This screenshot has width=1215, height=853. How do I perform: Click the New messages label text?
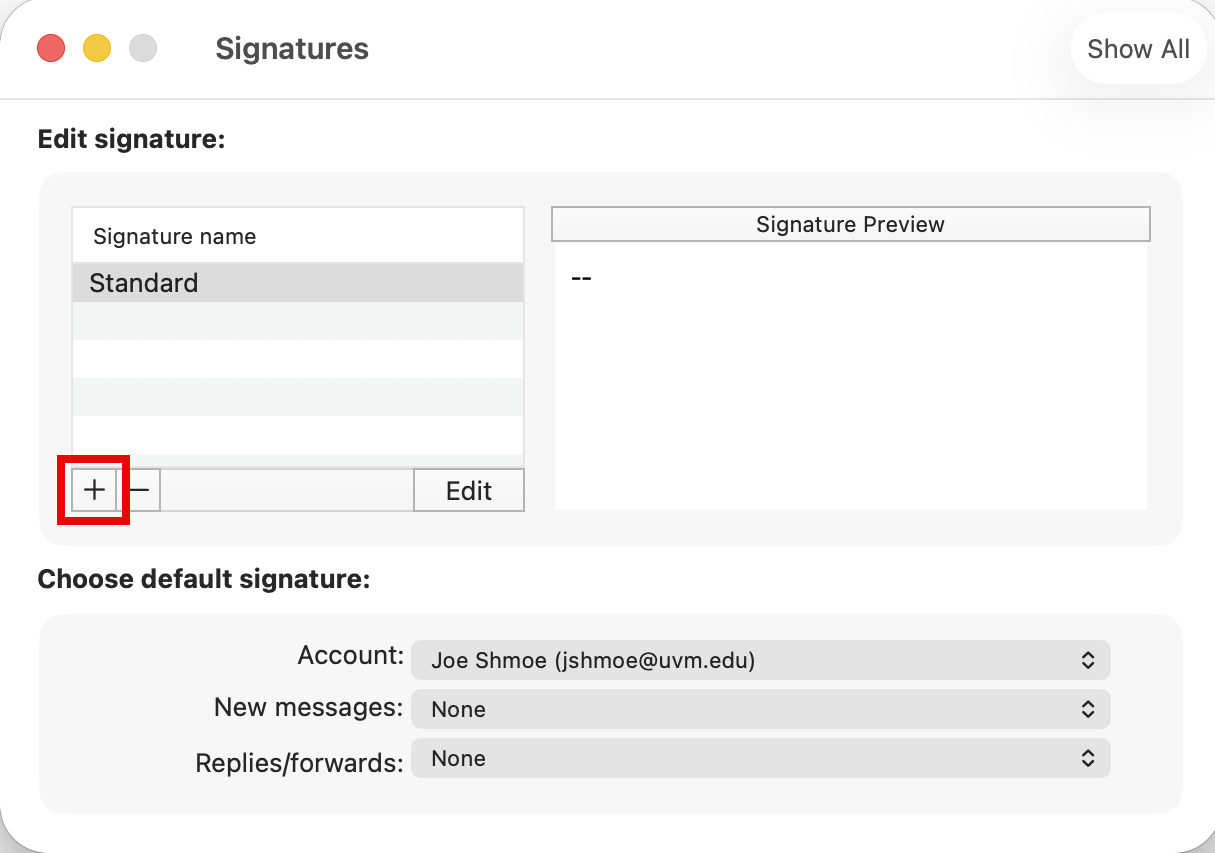pyautogui.click(x=308, y=708)
